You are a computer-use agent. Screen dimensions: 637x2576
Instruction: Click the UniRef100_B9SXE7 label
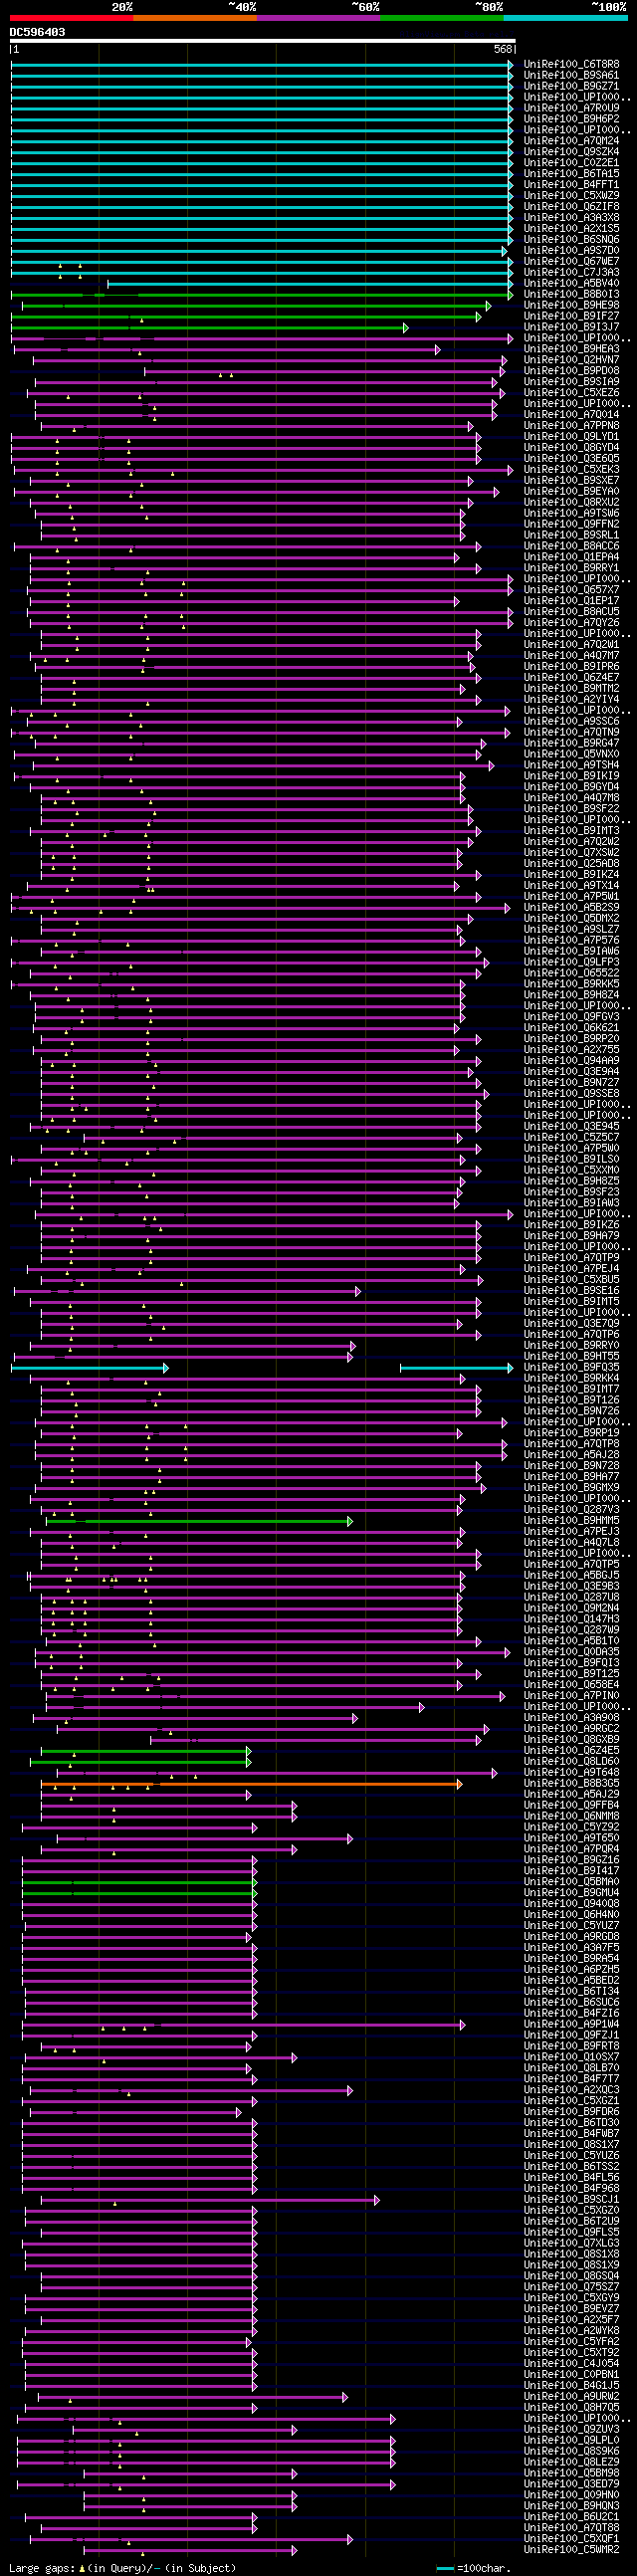click(x=571, y=482)
